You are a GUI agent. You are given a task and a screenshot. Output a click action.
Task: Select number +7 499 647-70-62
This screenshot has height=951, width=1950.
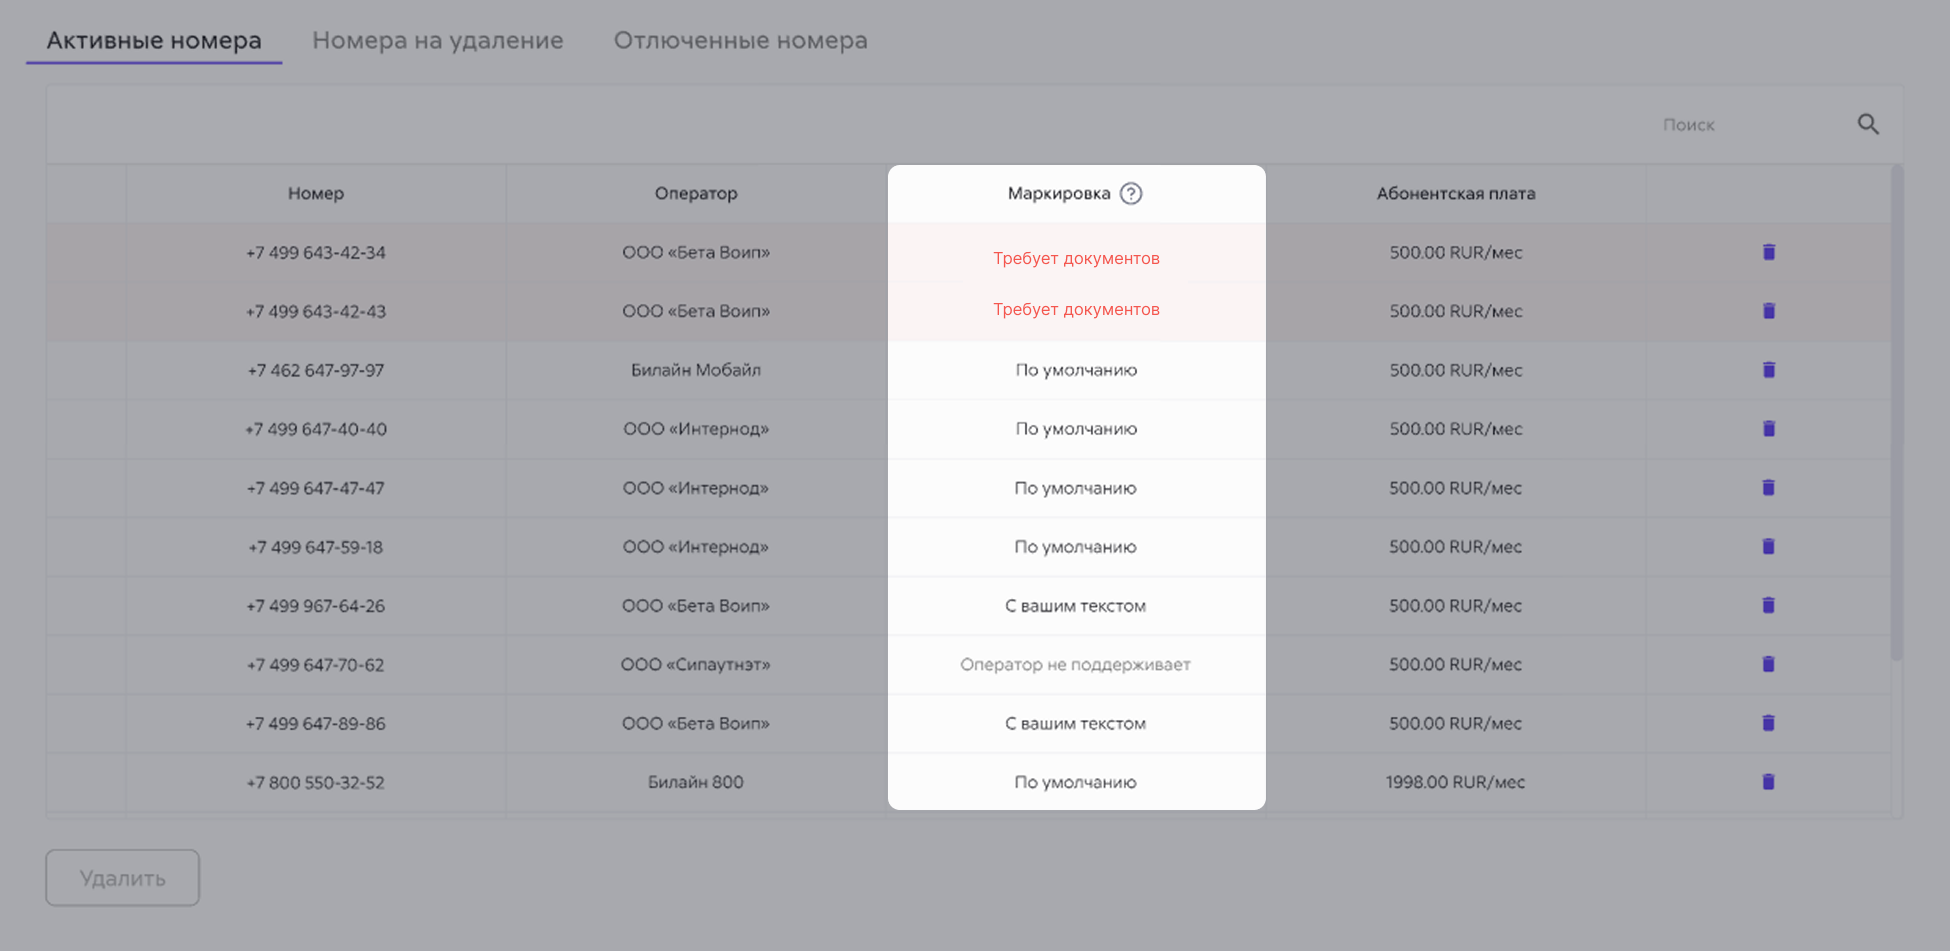coord(316,664)
